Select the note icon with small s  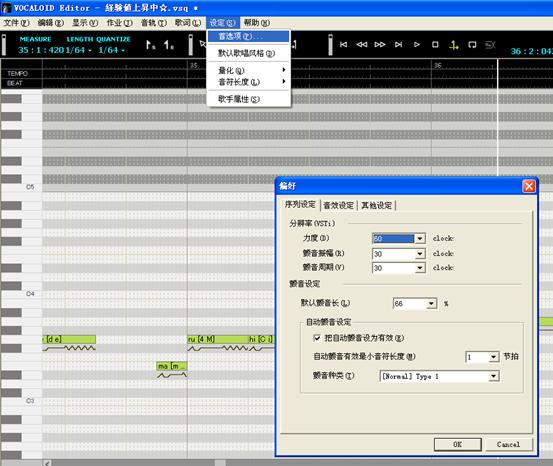coord(151,45)
